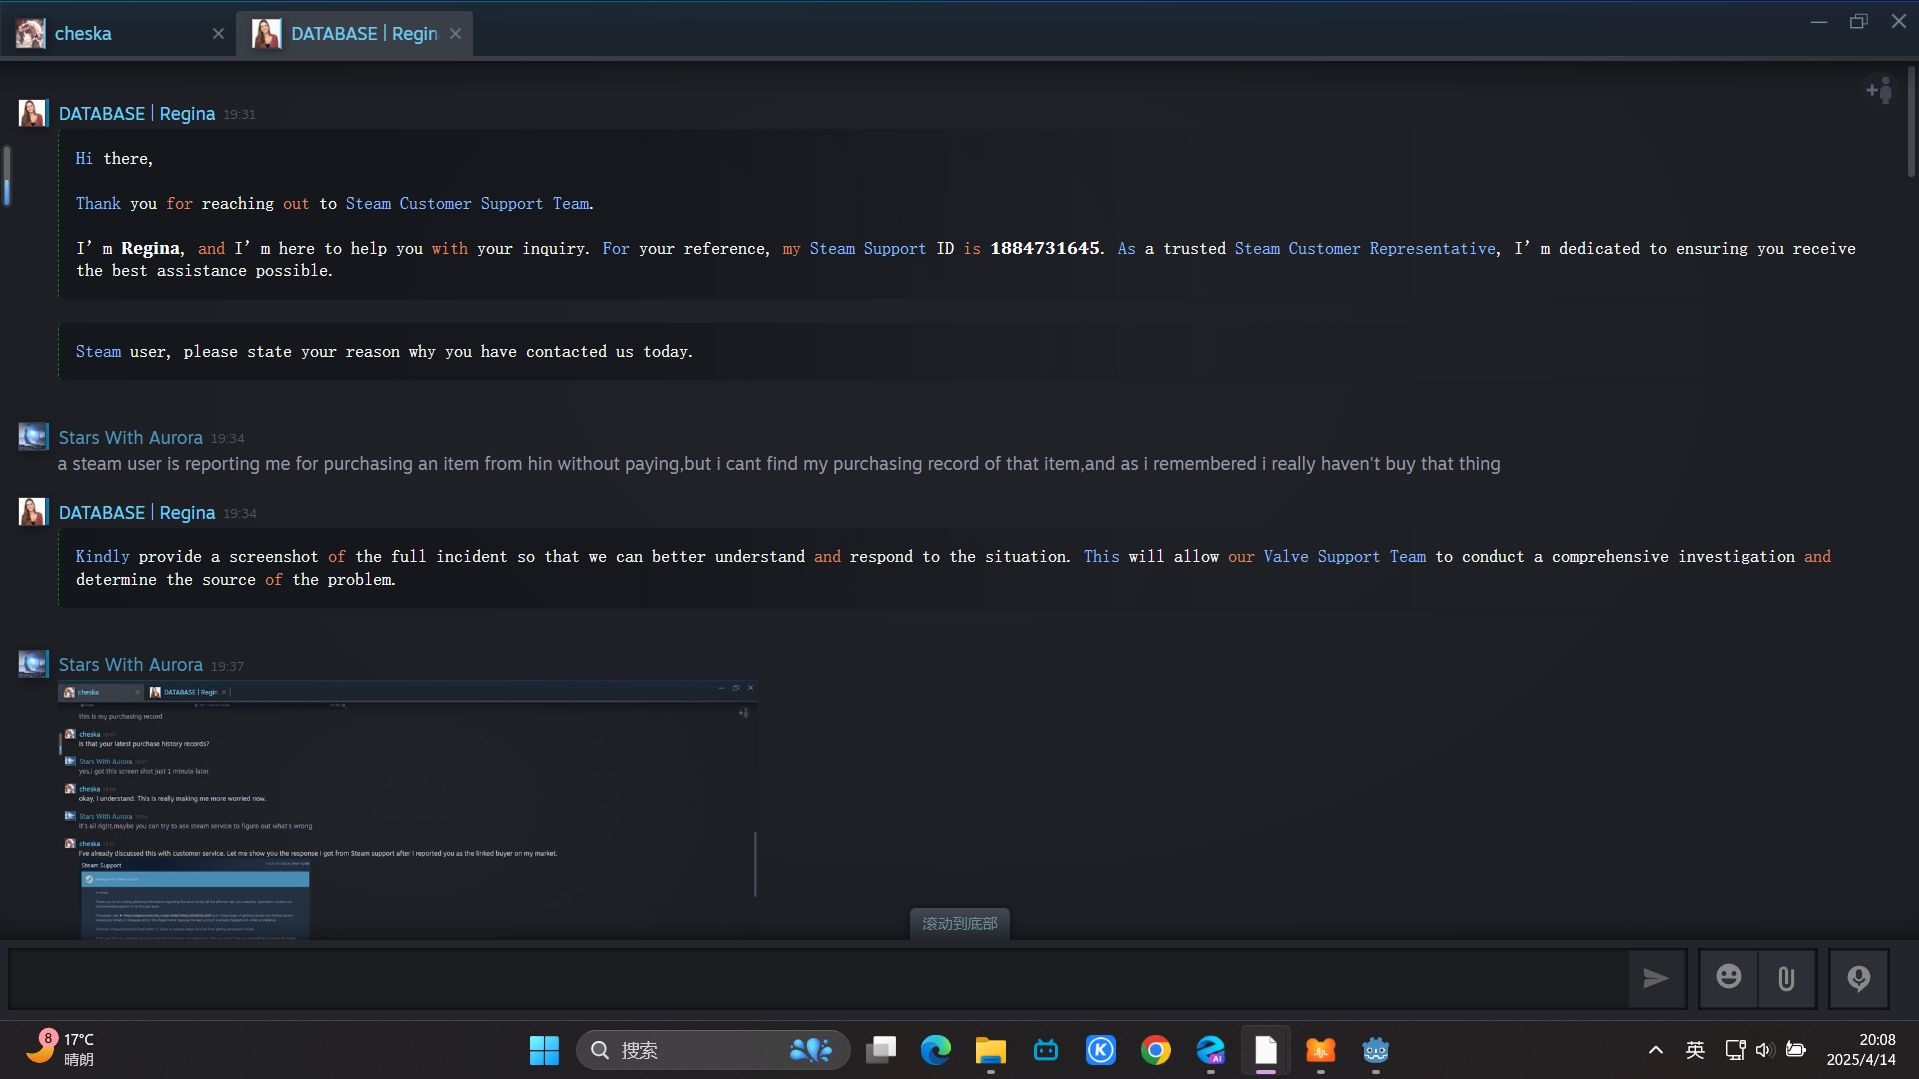1919x1079 pixels.
Task: Open the blue K app in taskbar
Action: click(x=1101, y=1050)
